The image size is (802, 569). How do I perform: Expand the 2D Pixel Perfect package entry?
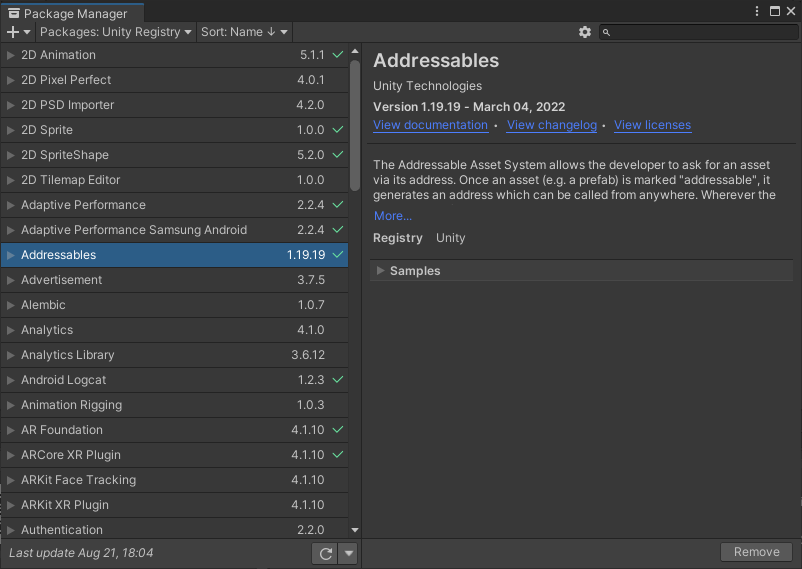click(x=10, y=80)
